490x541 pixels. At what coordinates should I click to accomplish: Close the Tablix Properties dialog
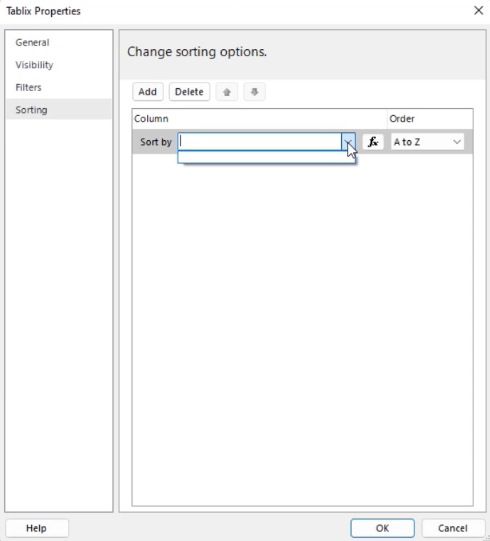pyautogui.click(x=478, y=10)
